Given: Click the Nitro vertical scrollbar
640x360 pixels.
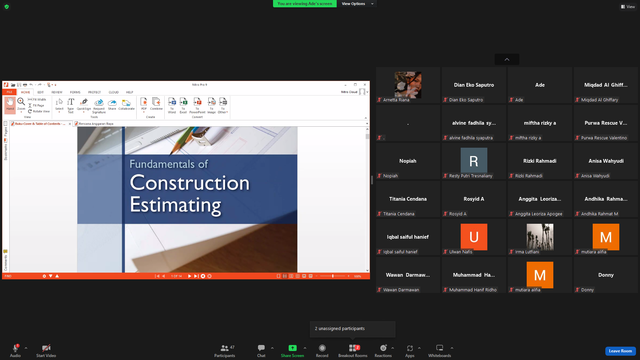Looking at the screenshot, I should [367, 199].
